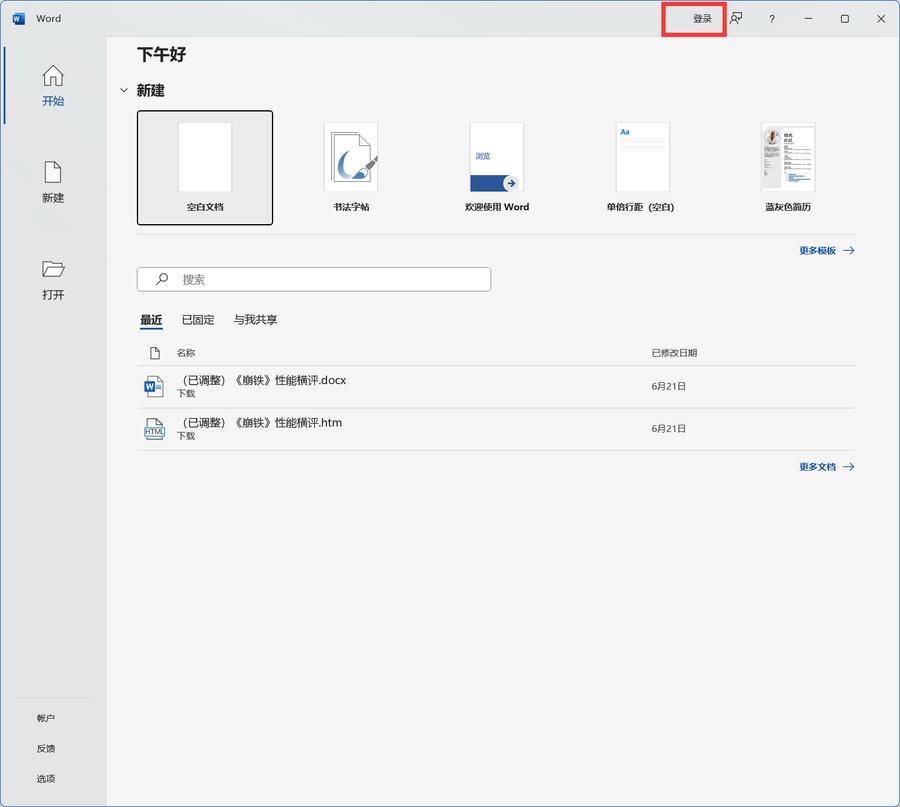
Task: Switch to the 已固定 tab
Action: click(197, 320)
